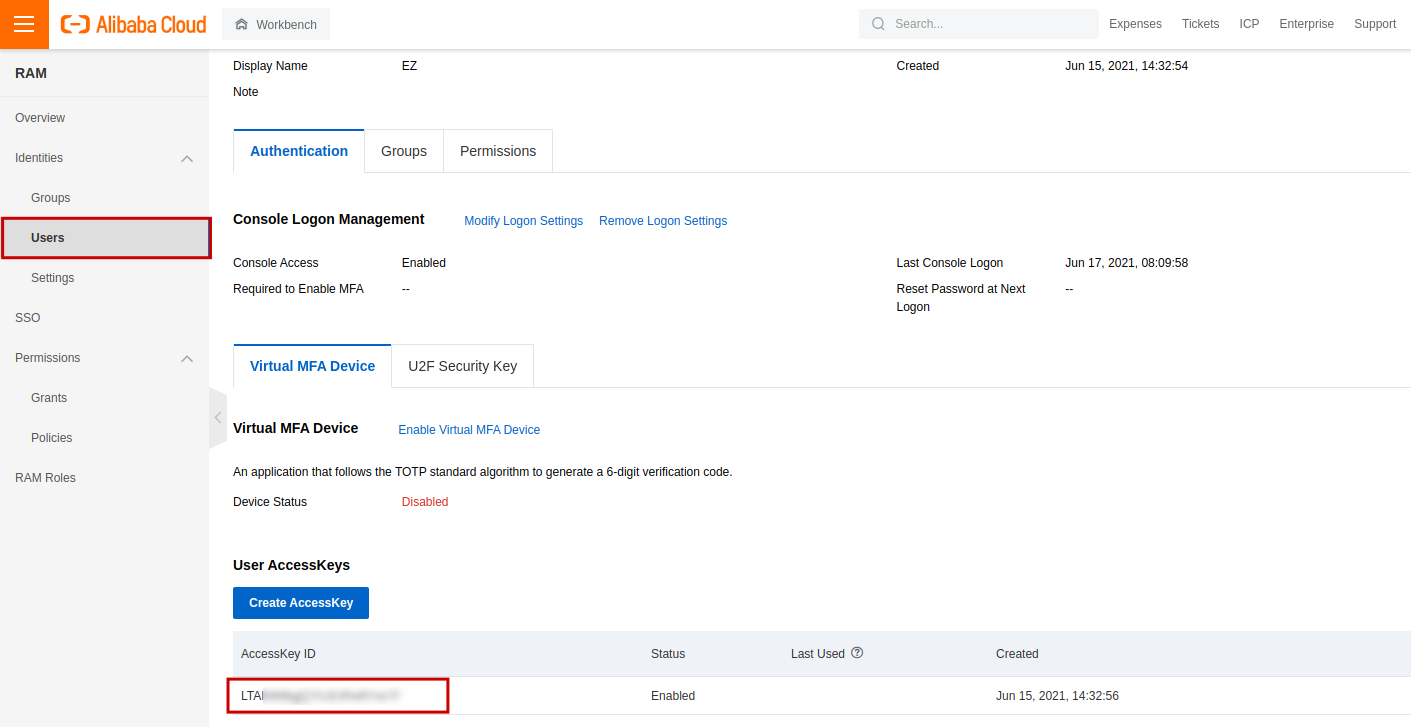The height and width of the screenshot is (727, 1411).
Task: Click Remove Logon Settings link
Action: (x=663, y=221)
